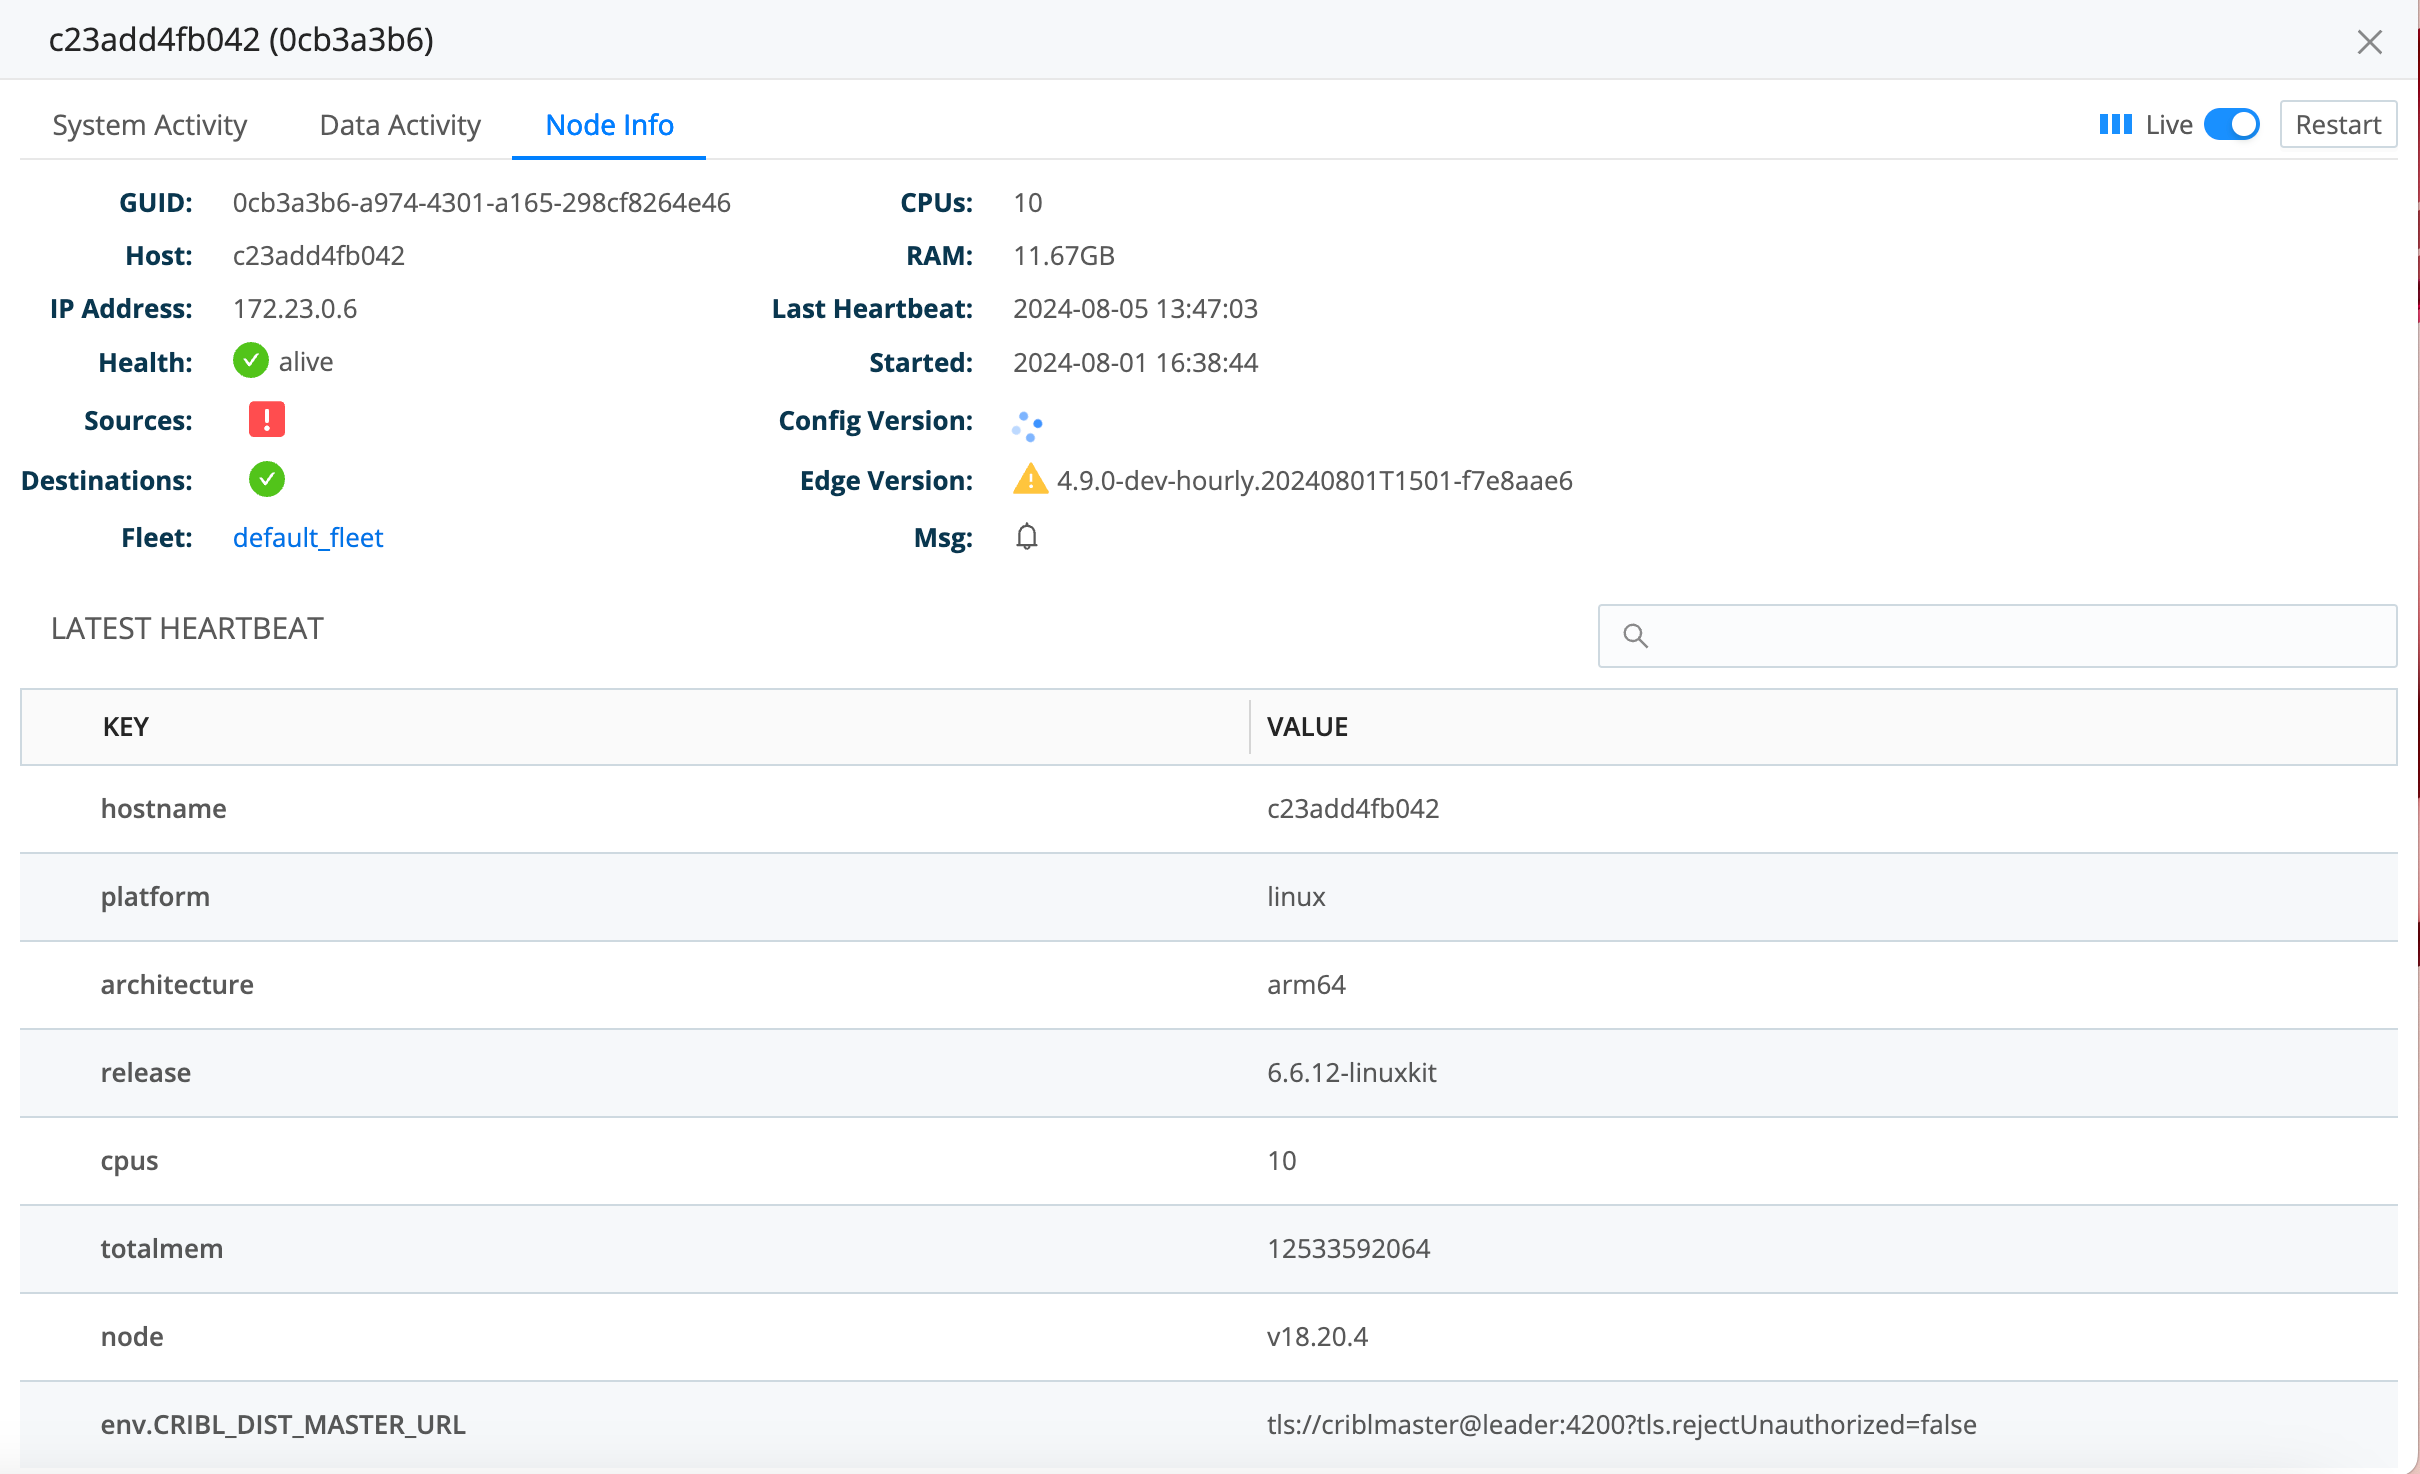This screenshot has height=1474, width=2420.
Task: Click the Edge Version warning triangle
Action: click(x=1029, y=480)
